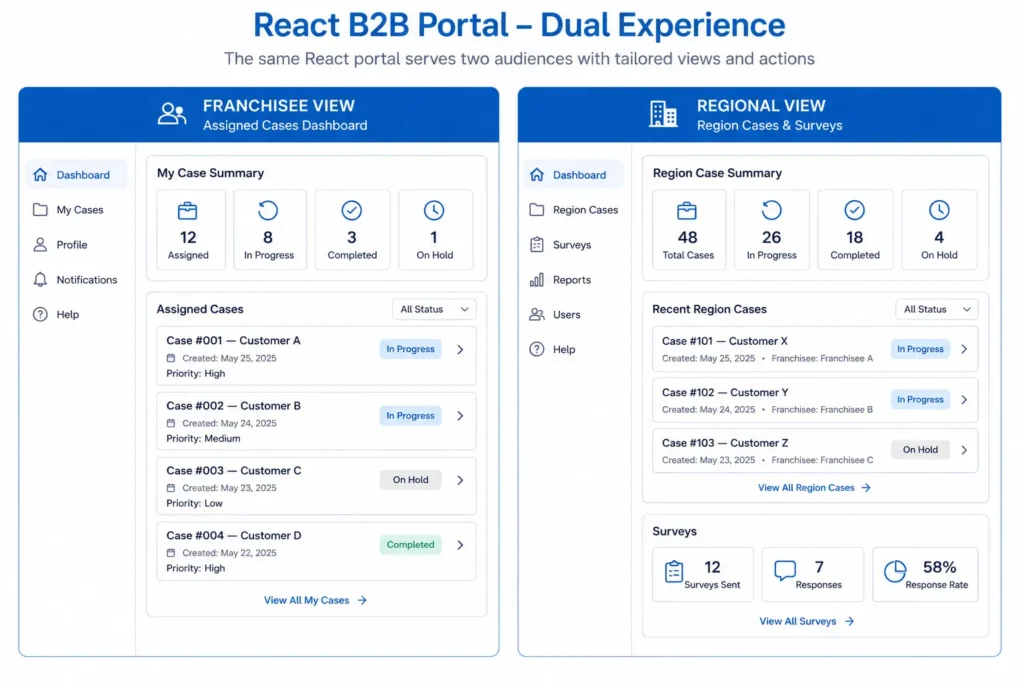Click the calendar icon on Case #003
Image resolution: width=1024 pixels, height=683 pixels.
coord(171,488)
